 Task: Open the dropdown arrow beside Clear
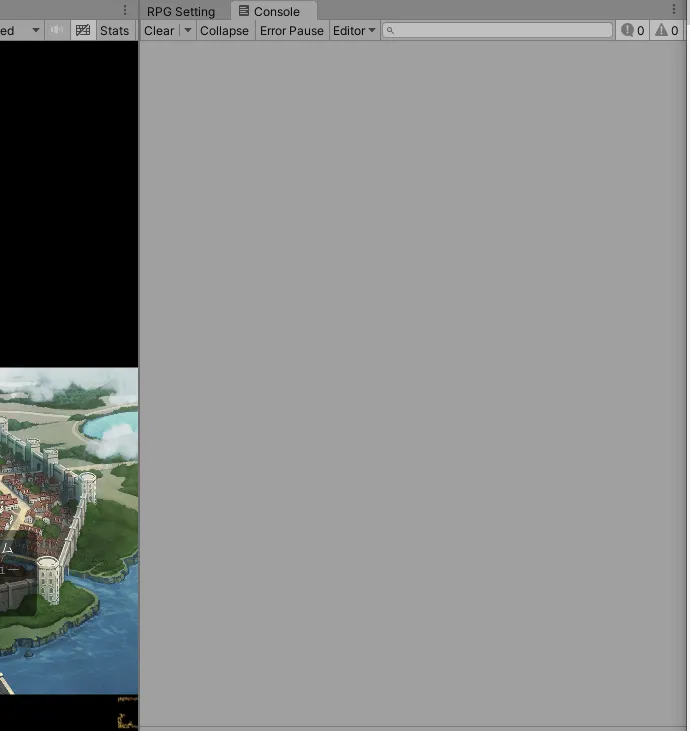(187, 30)
